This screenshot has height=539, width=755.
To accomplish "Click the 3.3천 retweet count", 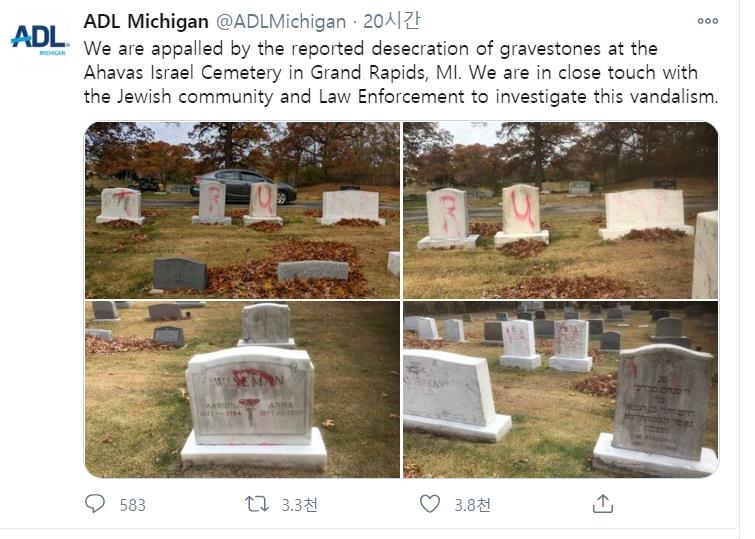I will [x=299, y=505].
